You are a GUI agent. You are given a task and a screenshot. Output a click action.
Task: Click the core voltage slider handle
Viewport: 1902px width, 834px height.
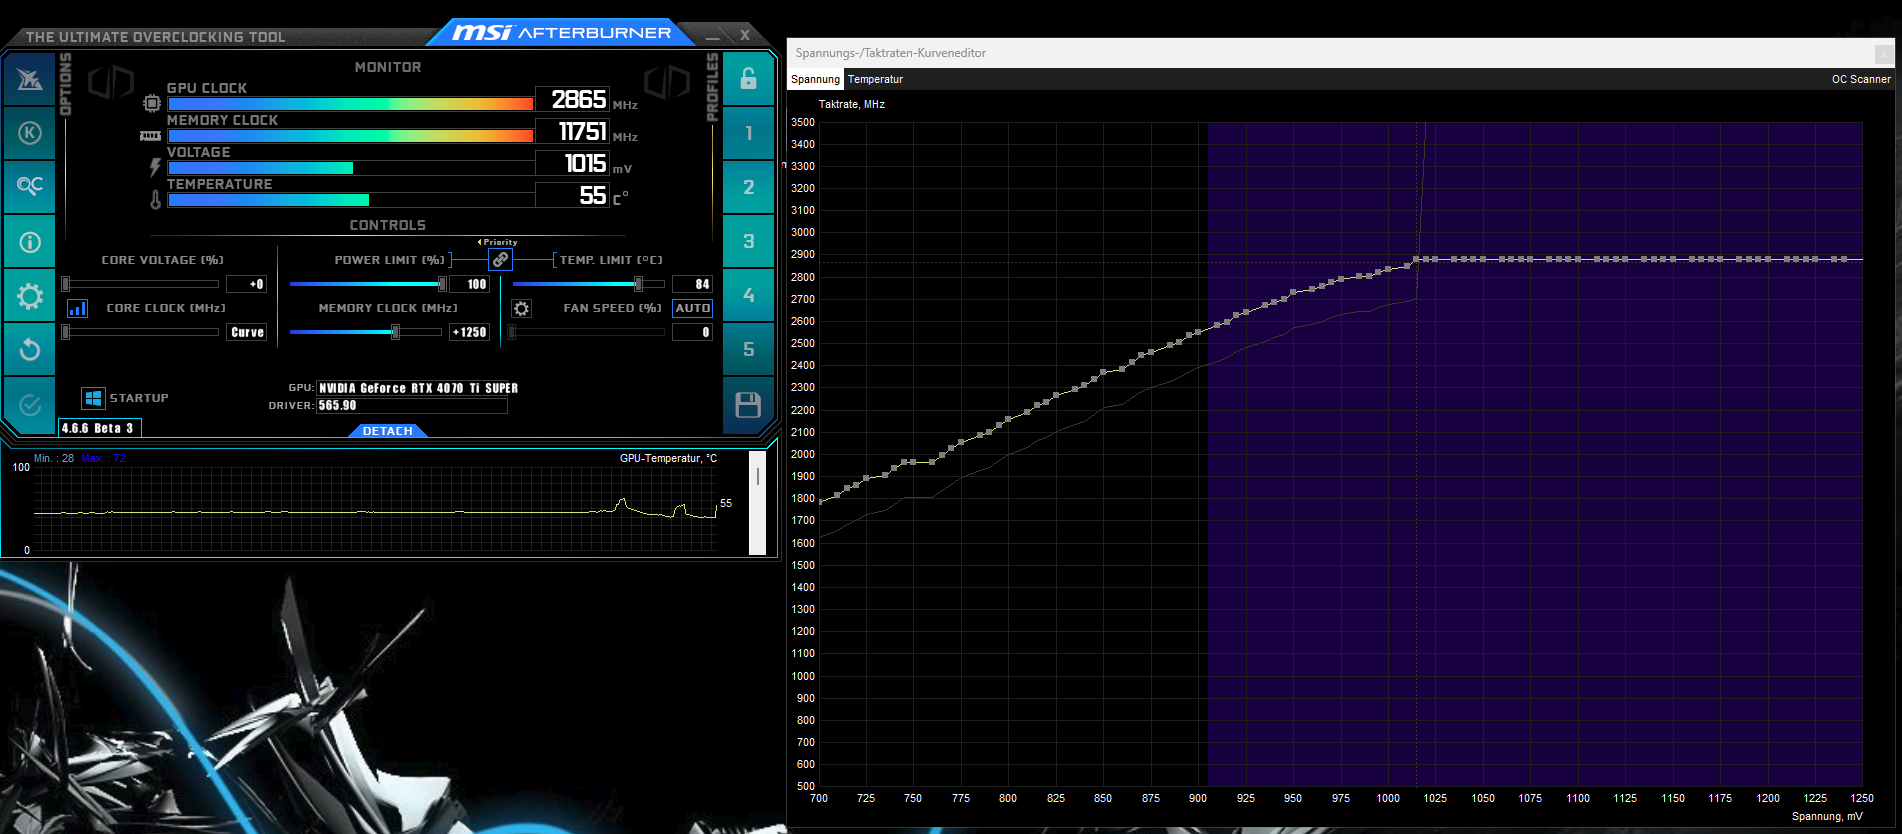tap(66, 284)
